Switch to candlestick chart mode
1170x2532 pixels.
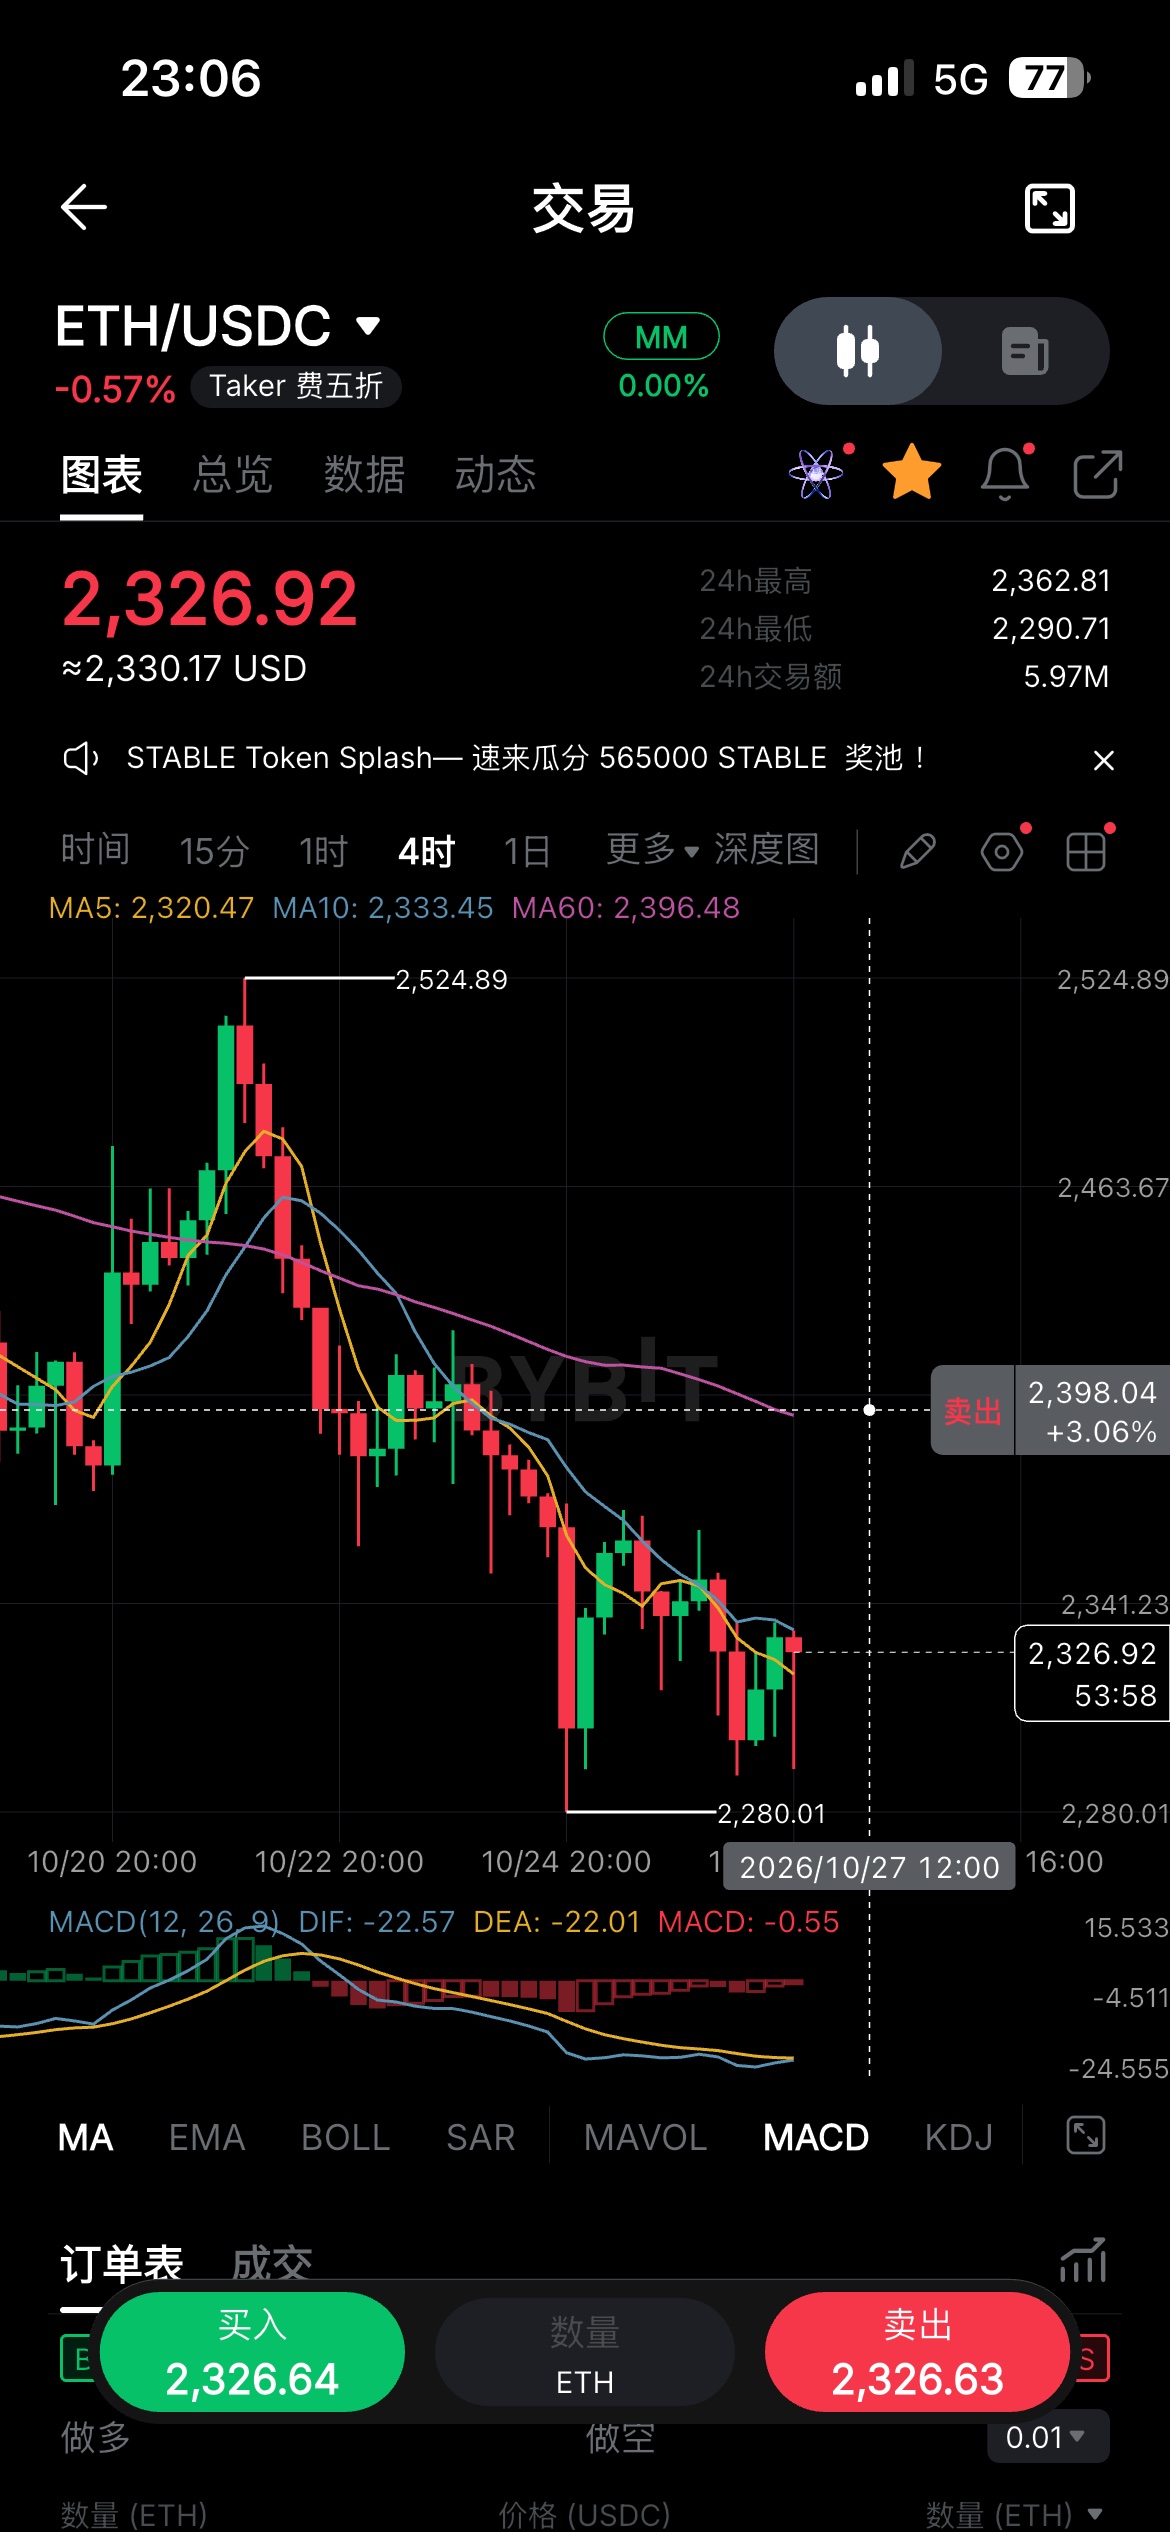click(858, 351)
